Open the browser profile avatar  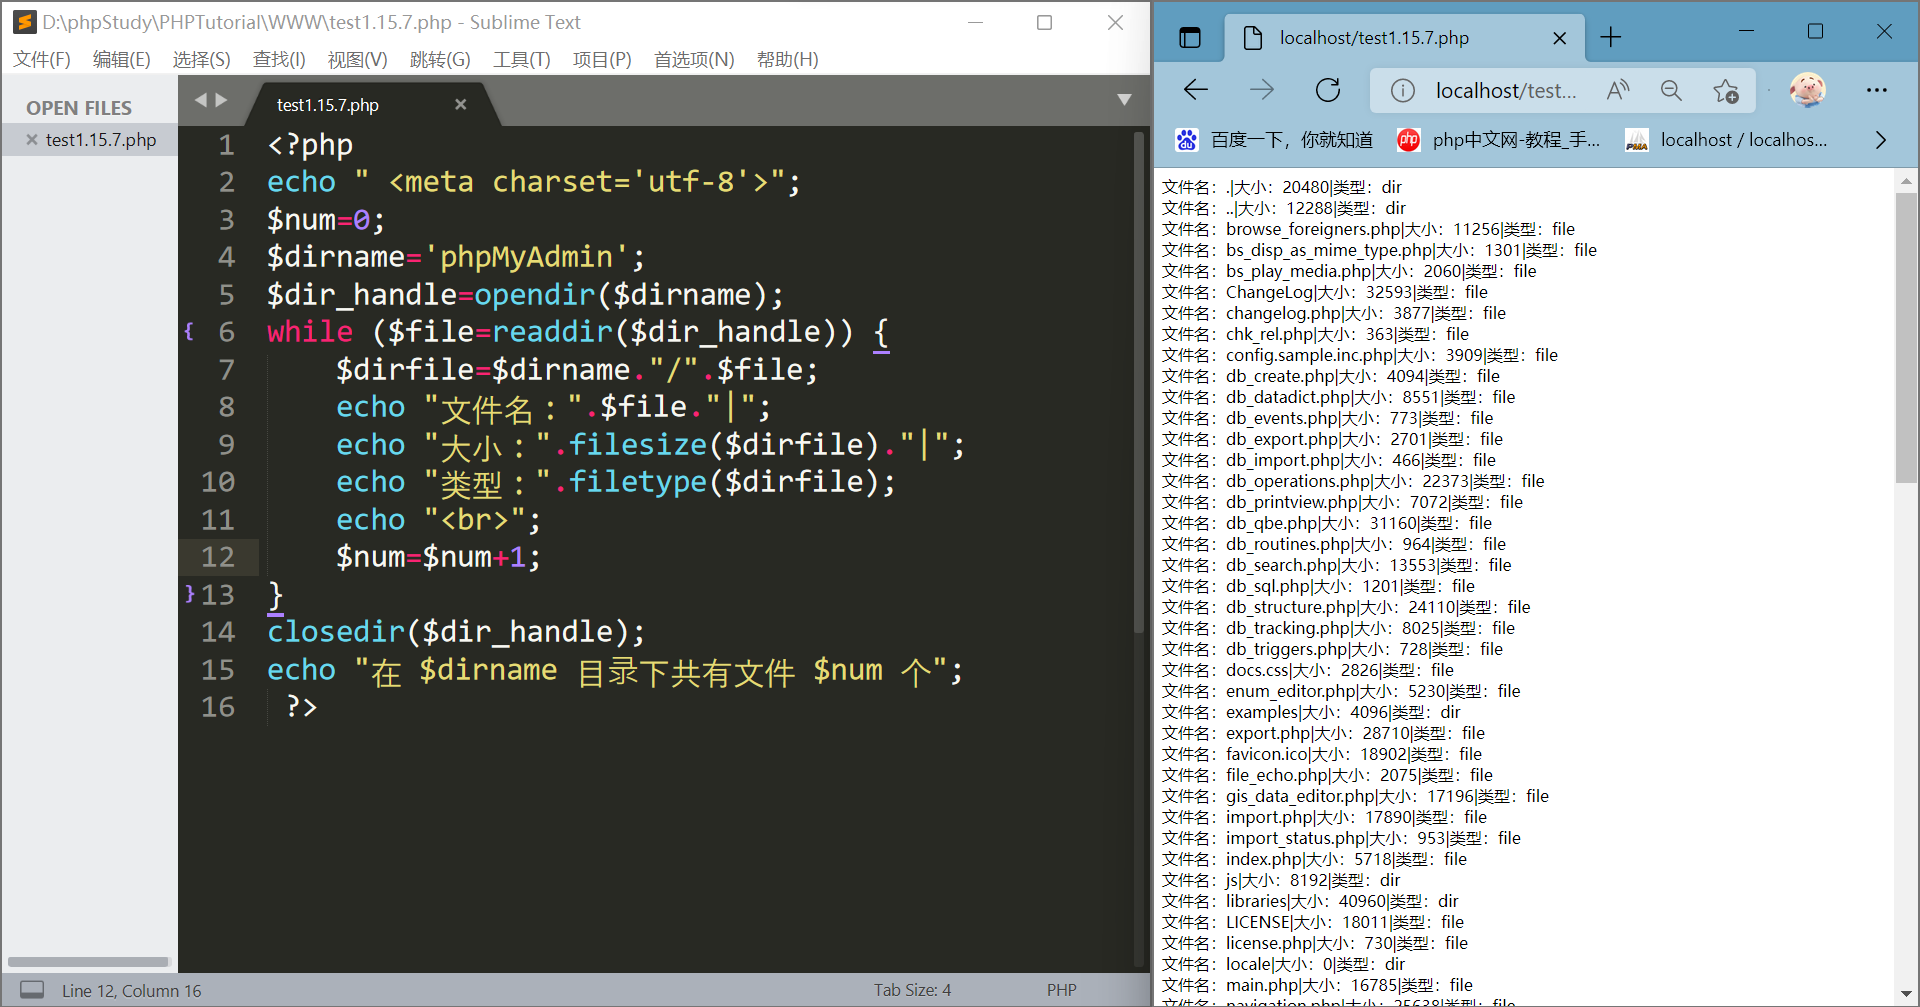pyautogui.click(x=1807, y=90)
